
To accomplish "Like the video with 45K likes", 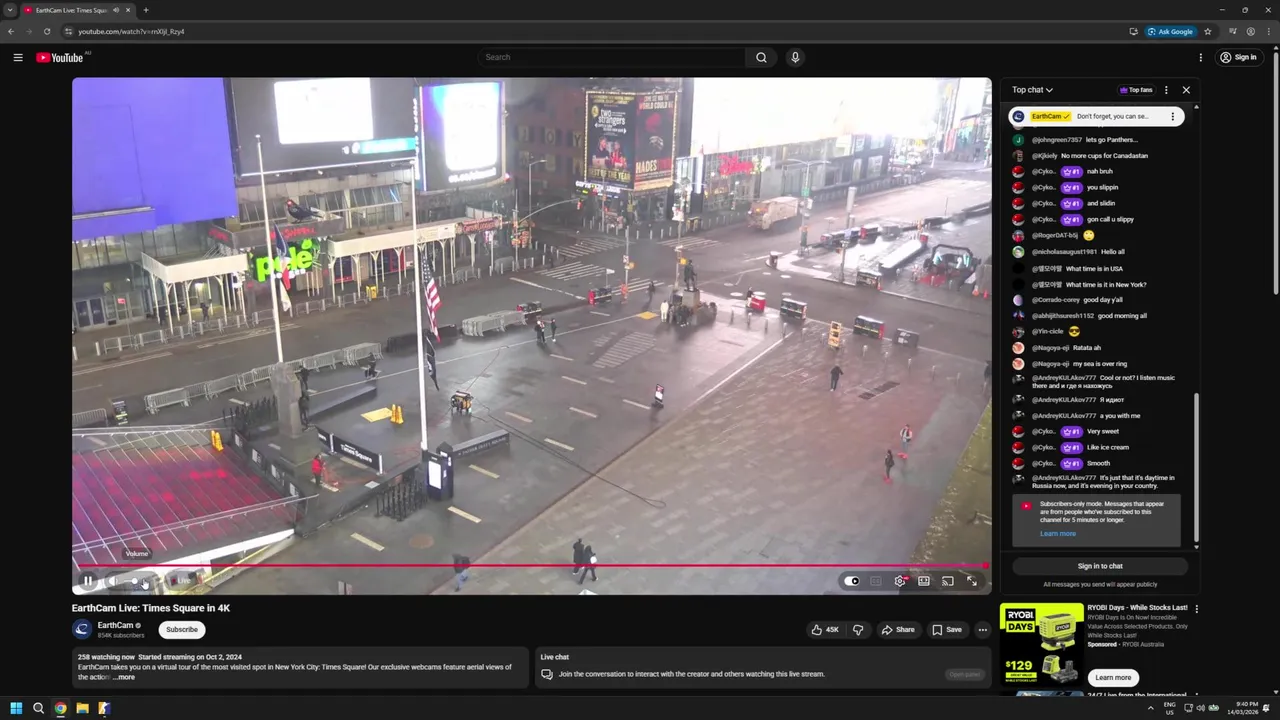I will click(825, 630).
